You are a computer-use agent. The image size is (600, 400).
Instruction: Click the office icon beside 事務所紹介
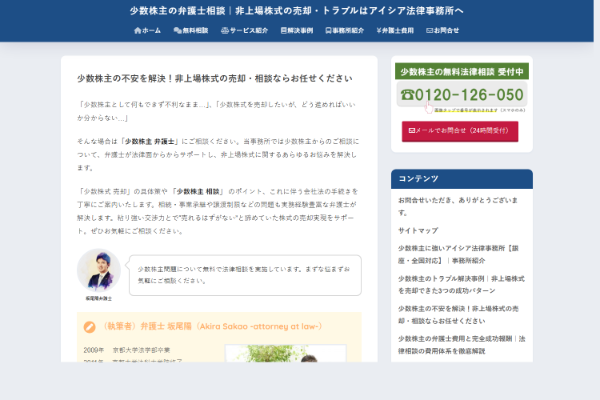tap(328, 31)
